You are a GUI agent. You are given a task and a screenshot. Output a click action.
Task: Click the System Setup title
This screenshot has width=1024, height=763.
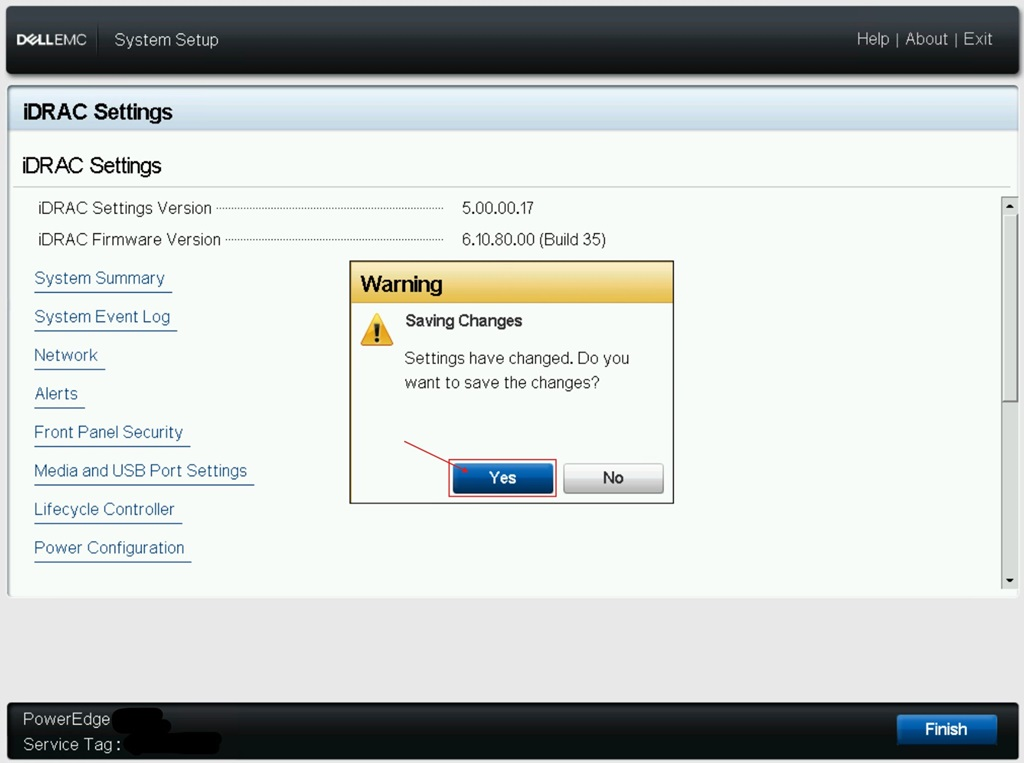pos(167,40)
